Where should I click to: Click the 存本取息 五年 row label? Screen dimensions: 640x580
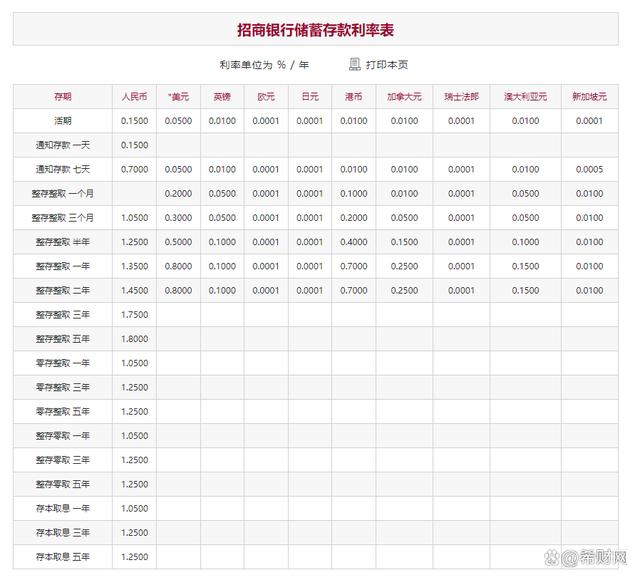[63, 557]
